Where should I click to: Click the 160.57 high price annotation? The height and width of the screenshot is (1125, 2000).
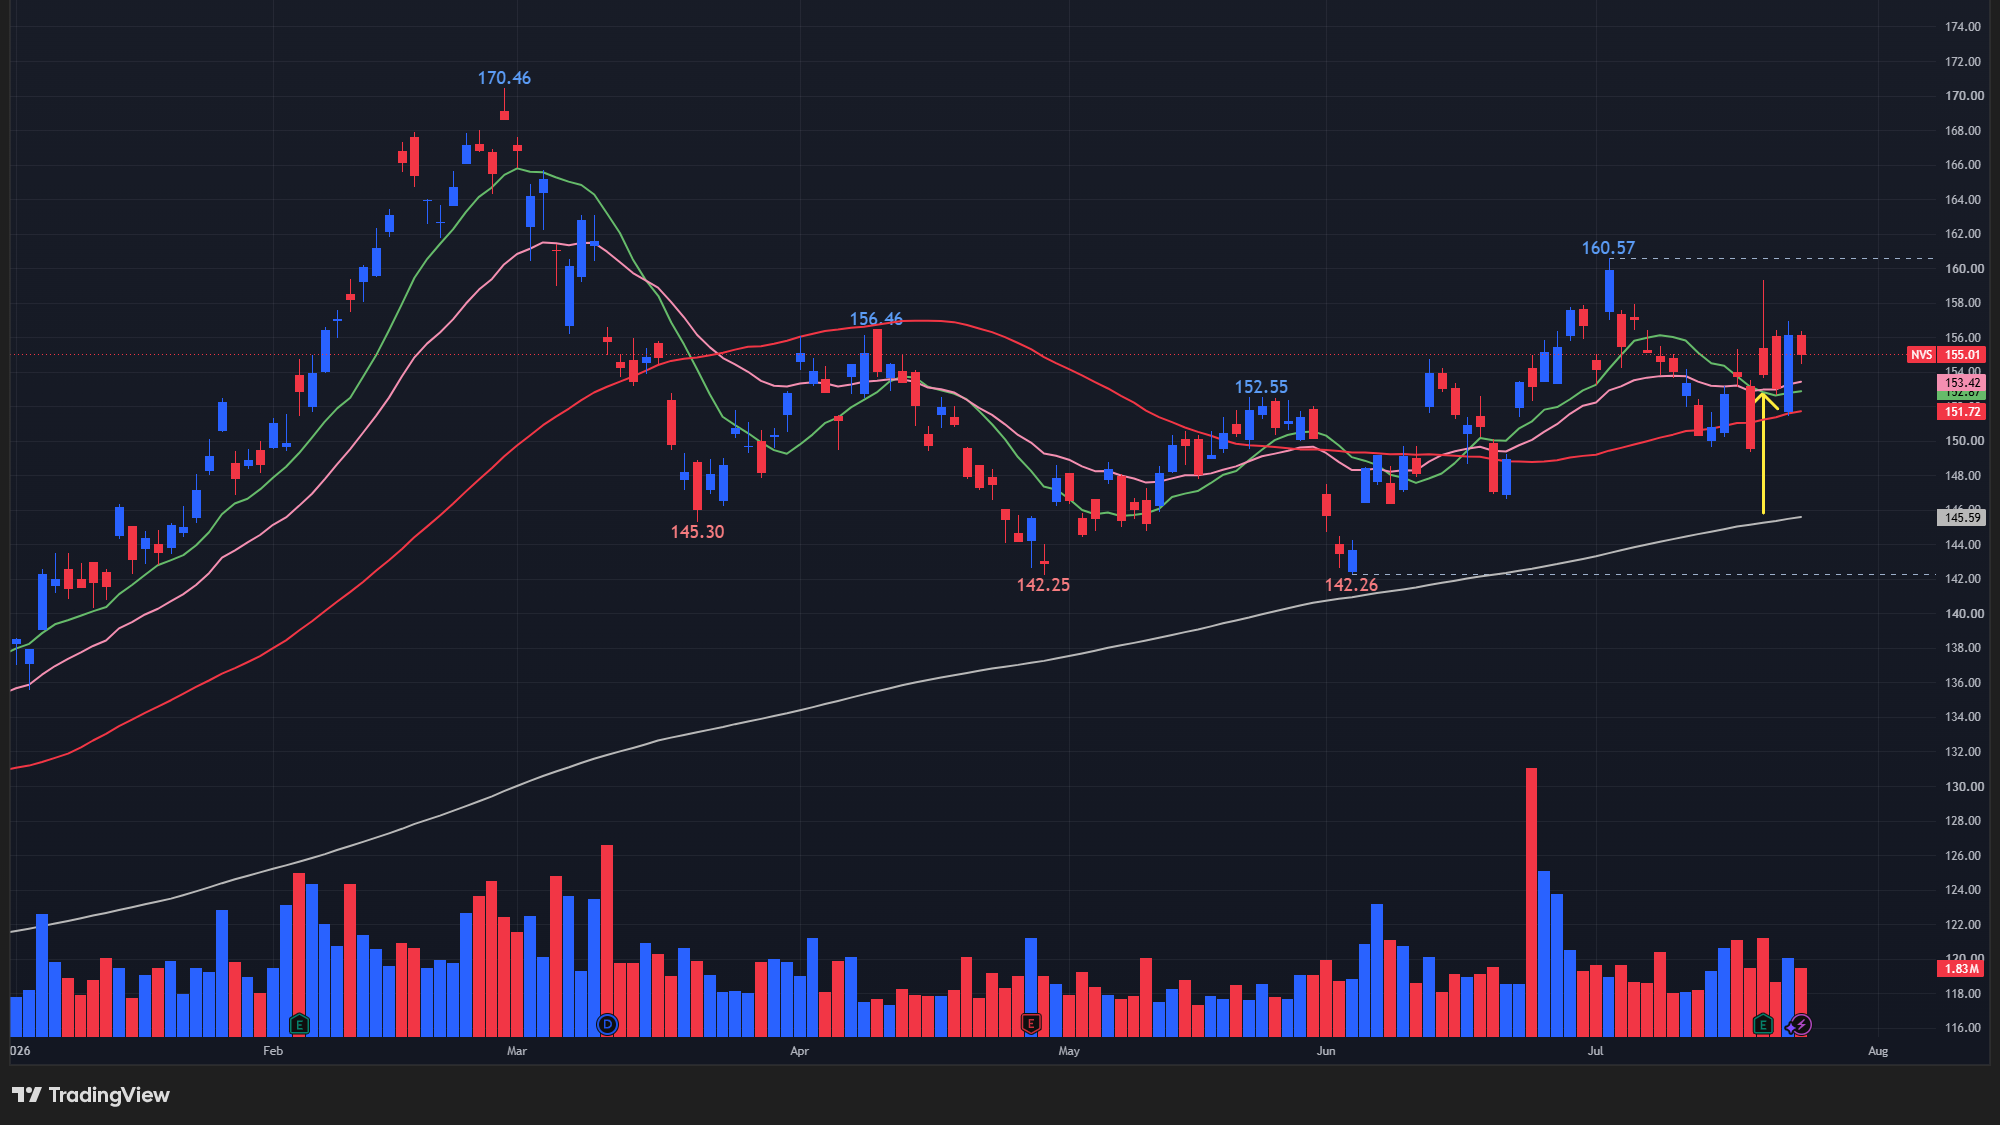(1608, 248)
